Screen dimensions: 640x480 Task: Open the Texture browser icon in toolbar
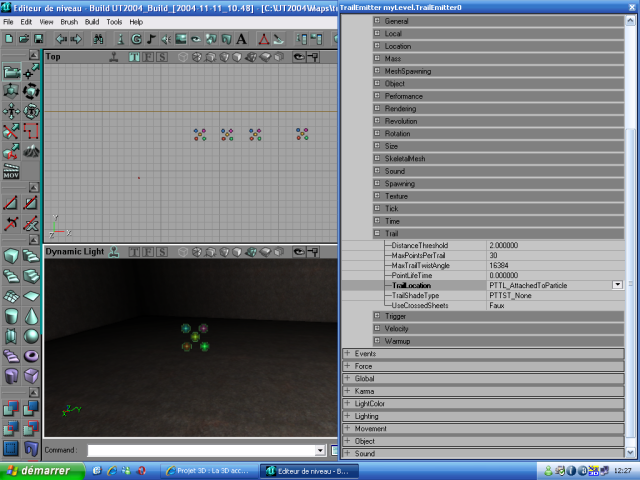click(181, 39)
